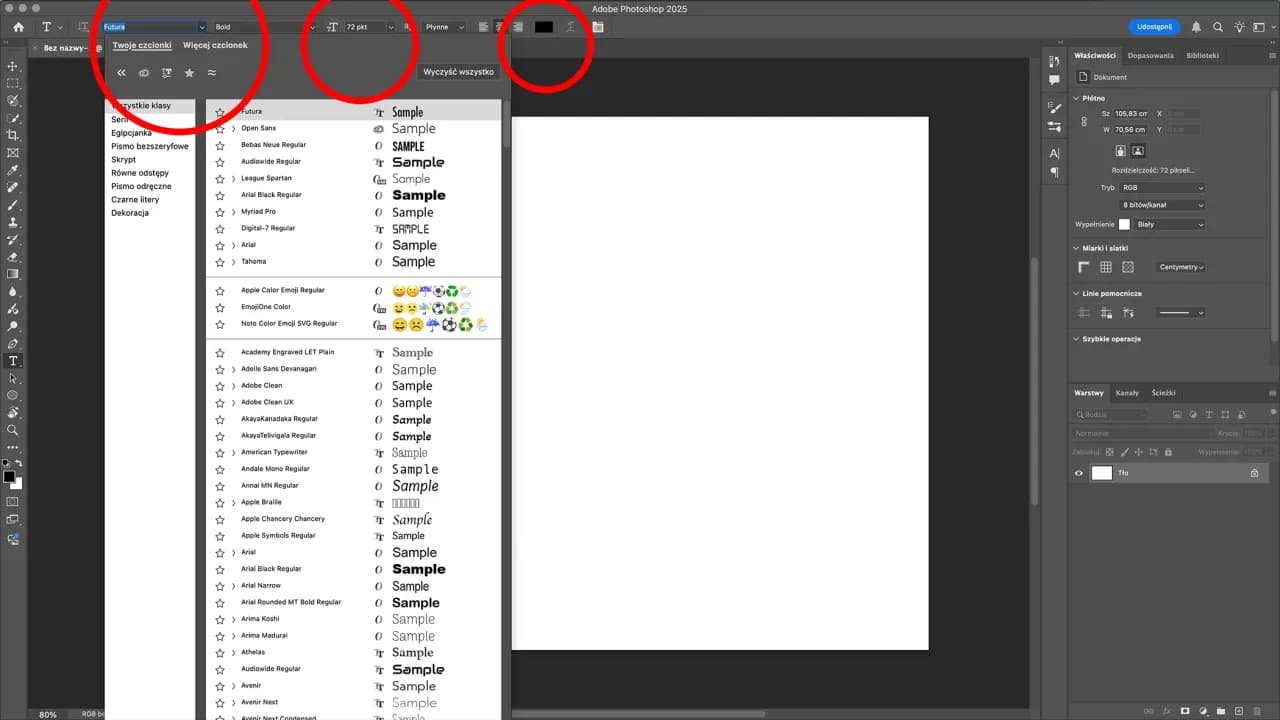Click the show similar fonts icon (≈)

213,72
